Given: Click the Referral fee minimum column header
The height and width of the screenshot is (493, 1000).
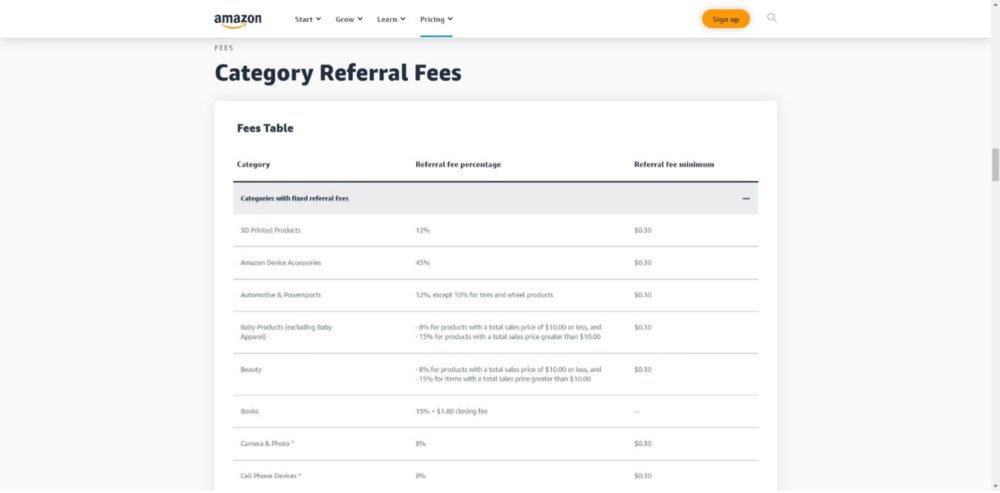Looking at the screenshot, I should (674, 165).
